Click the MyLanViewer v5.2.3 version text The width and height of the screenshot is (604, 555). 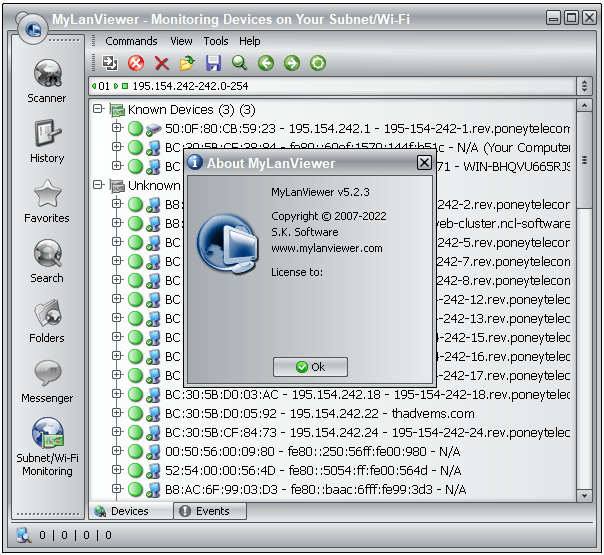click(x=320, y=192)
